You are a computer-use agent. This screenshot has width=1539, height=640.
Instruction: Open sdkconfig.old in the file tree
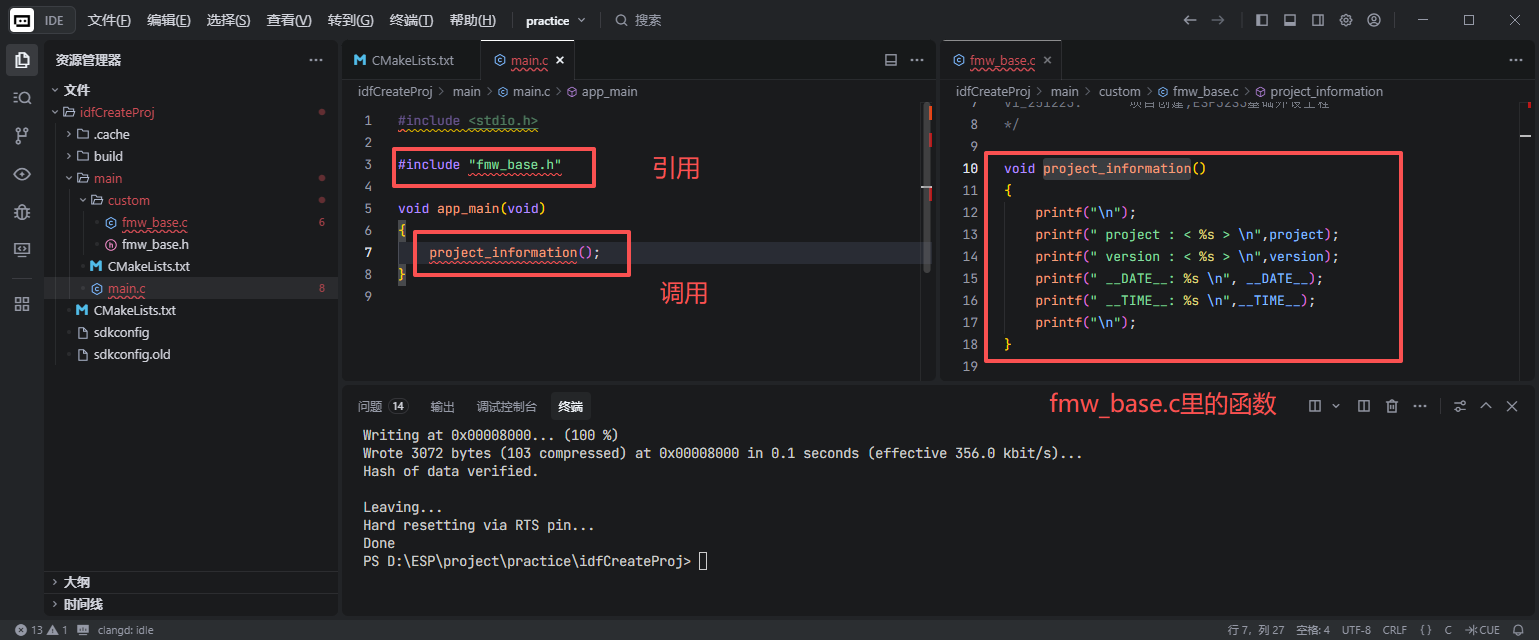(132, 354)
